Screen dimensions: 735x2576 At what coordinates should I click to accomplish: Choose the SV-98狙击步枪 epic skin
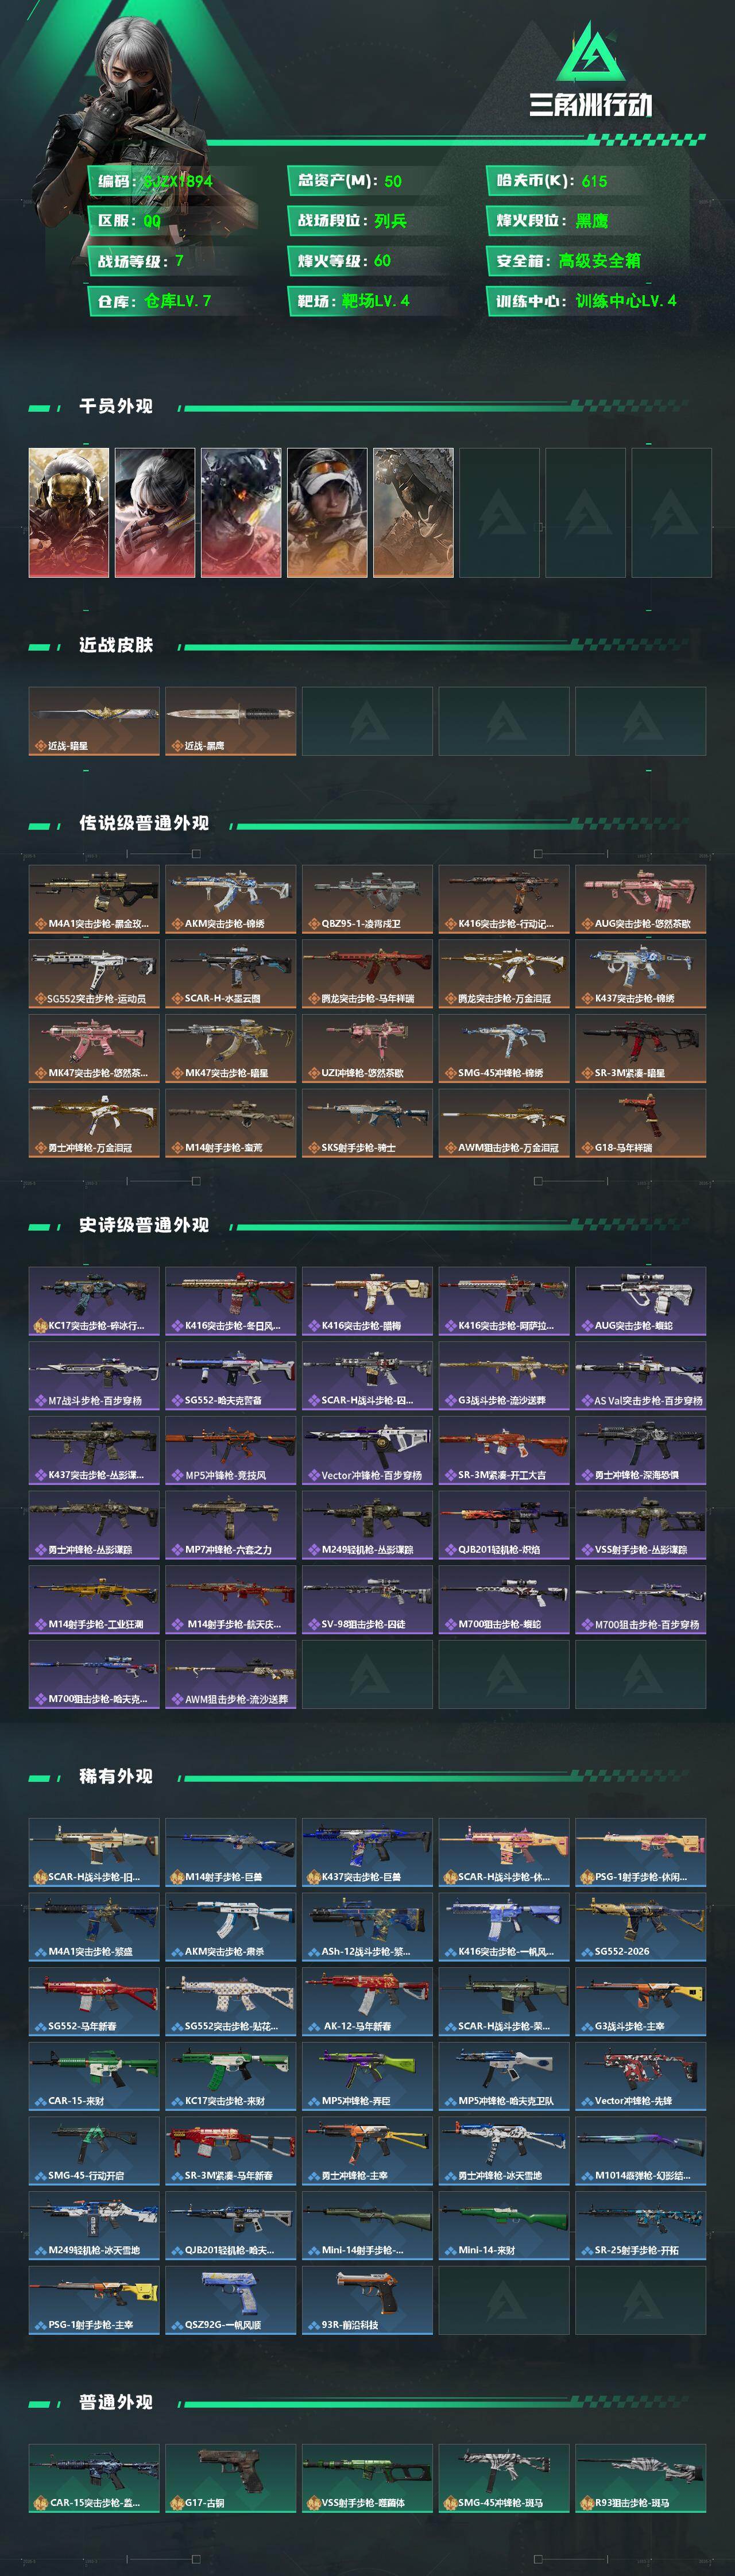click(x=367, y=1600)
